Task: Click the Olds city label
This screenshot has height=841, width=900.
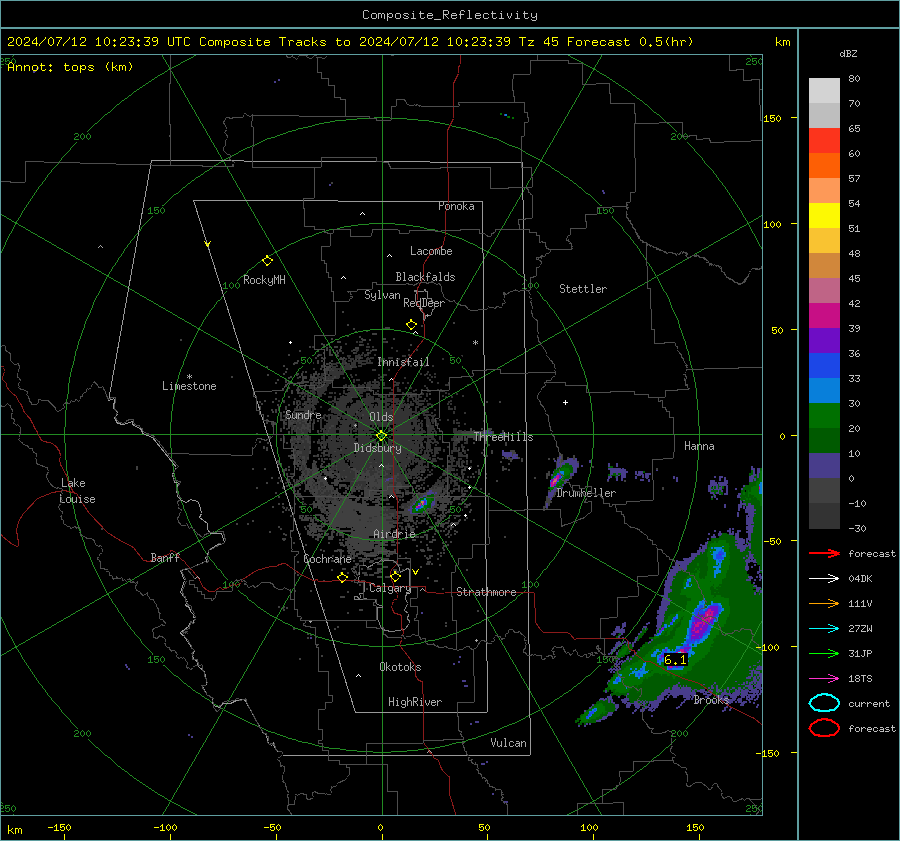Action: 381,417
